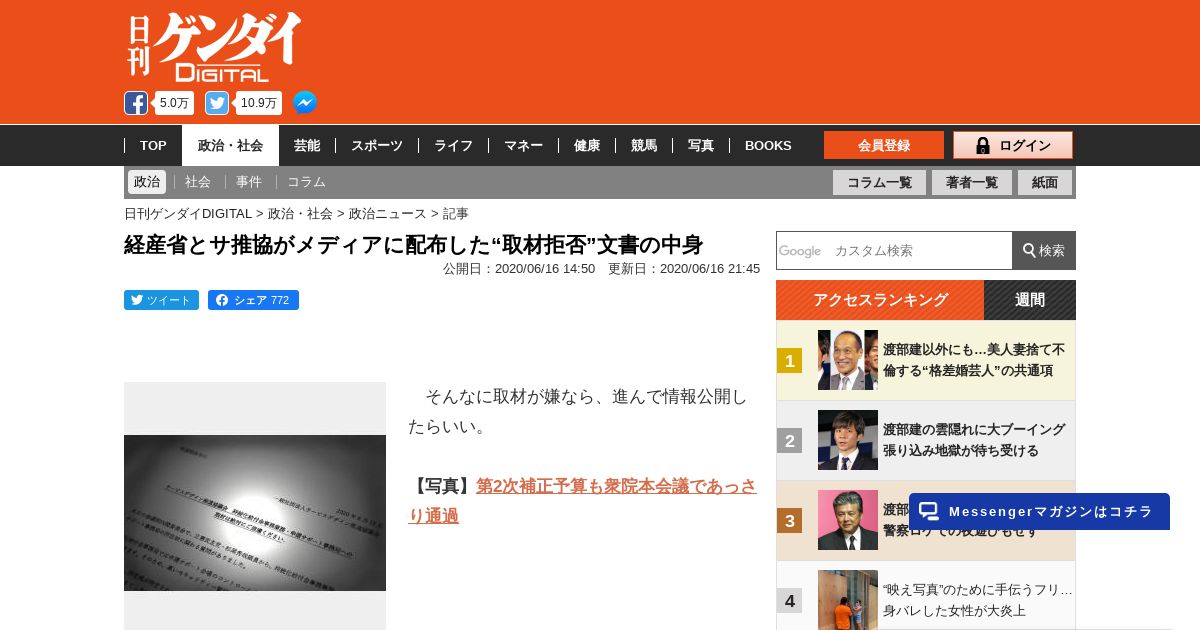This screenshot has height=630, width=1200.
Task: Click ranking number 2 badge
Action: (x=789, y=441)
